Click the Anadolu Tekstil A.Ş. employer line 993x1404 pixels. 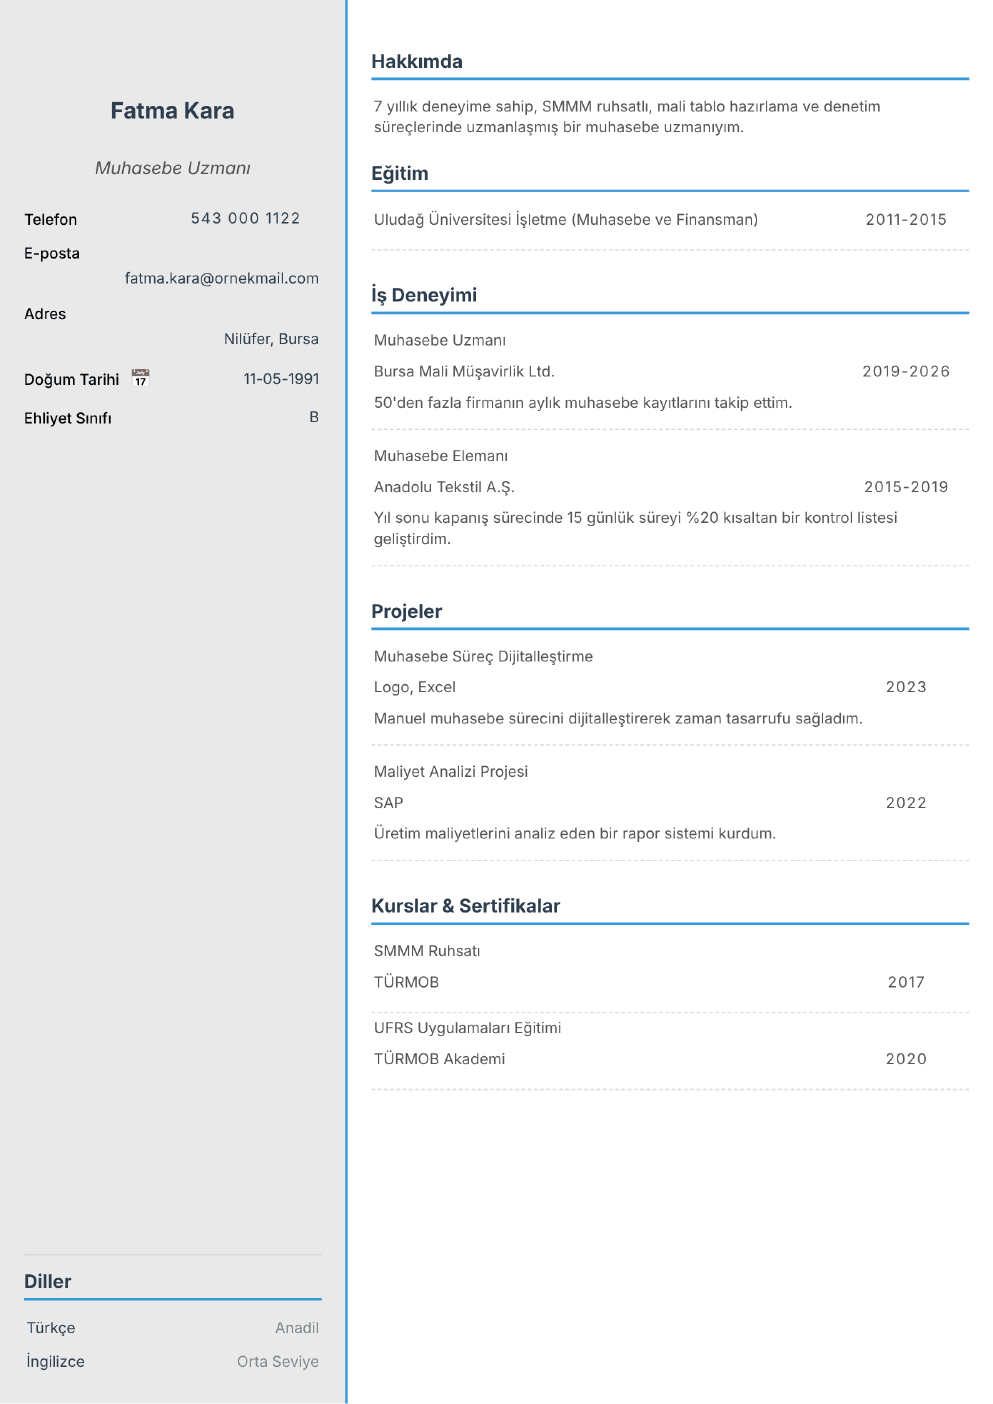444,487
